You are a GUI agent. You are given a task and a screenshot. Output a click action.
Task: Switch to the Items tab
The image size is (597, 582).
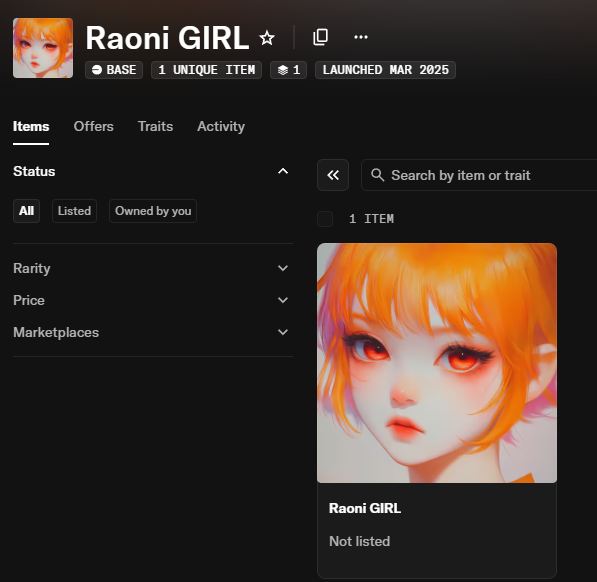click(31, 126)
